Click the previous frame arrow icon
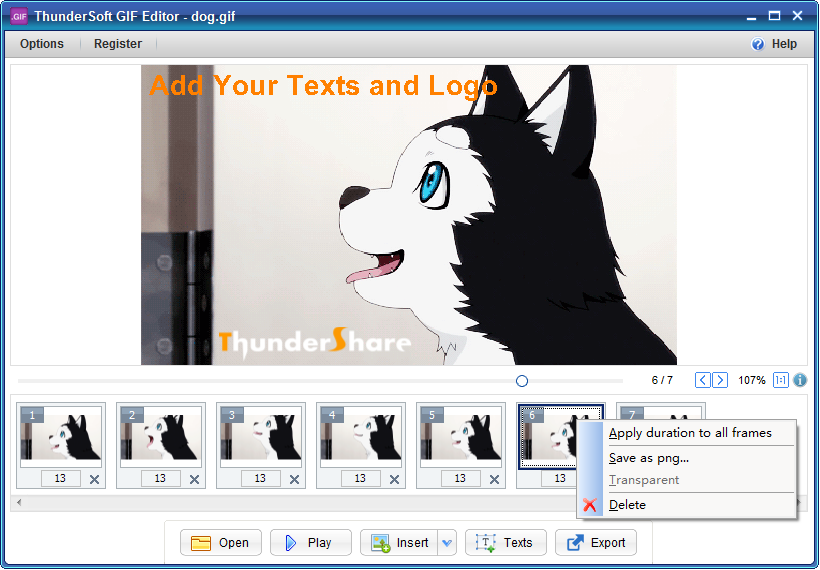The width and height of the screenshot is (820, 570). click(703, 380)
